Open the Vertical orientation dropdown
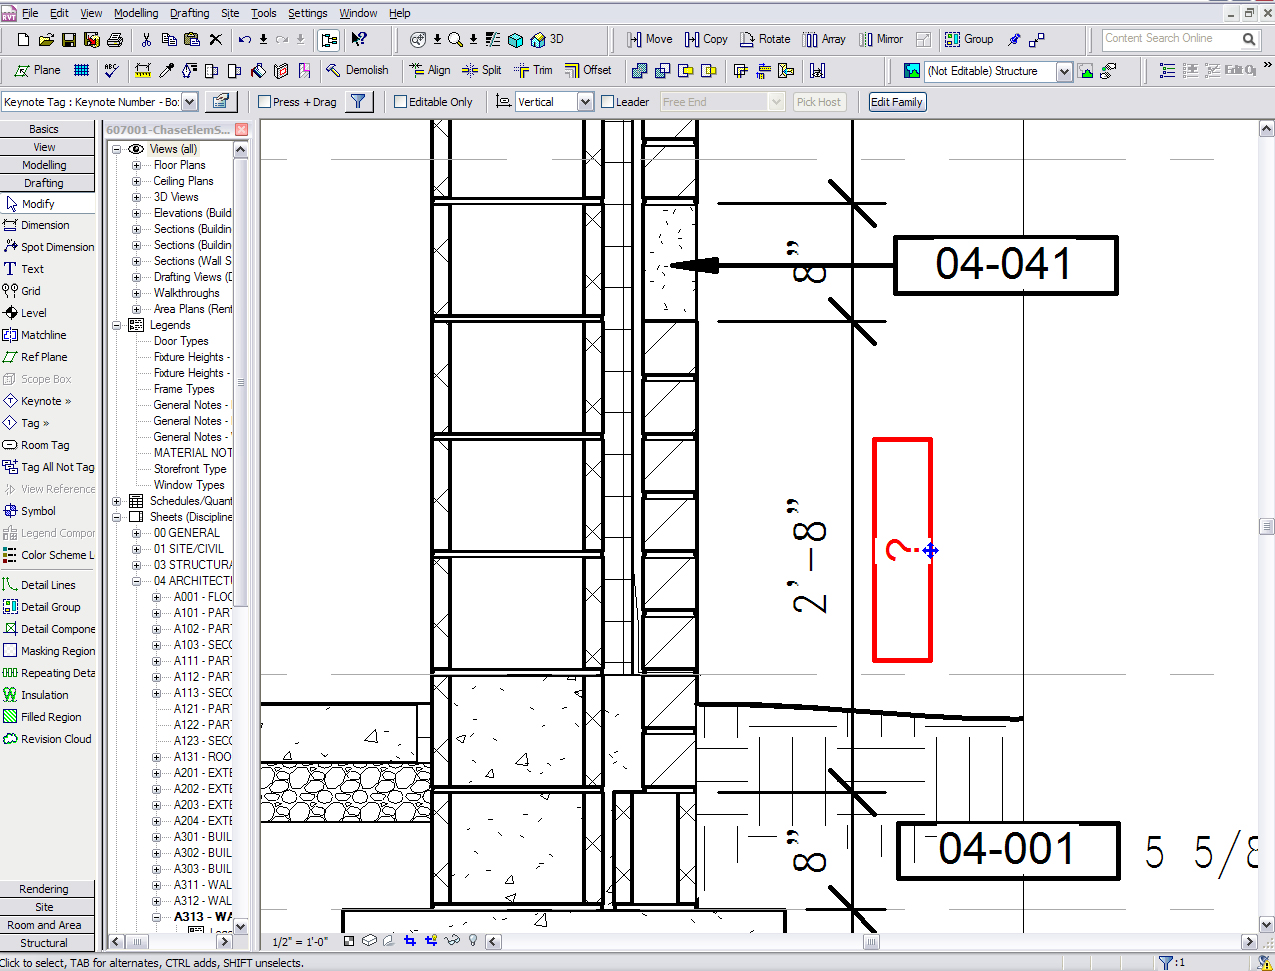Viewport: 1275px width, 971px height. point(585,102)
